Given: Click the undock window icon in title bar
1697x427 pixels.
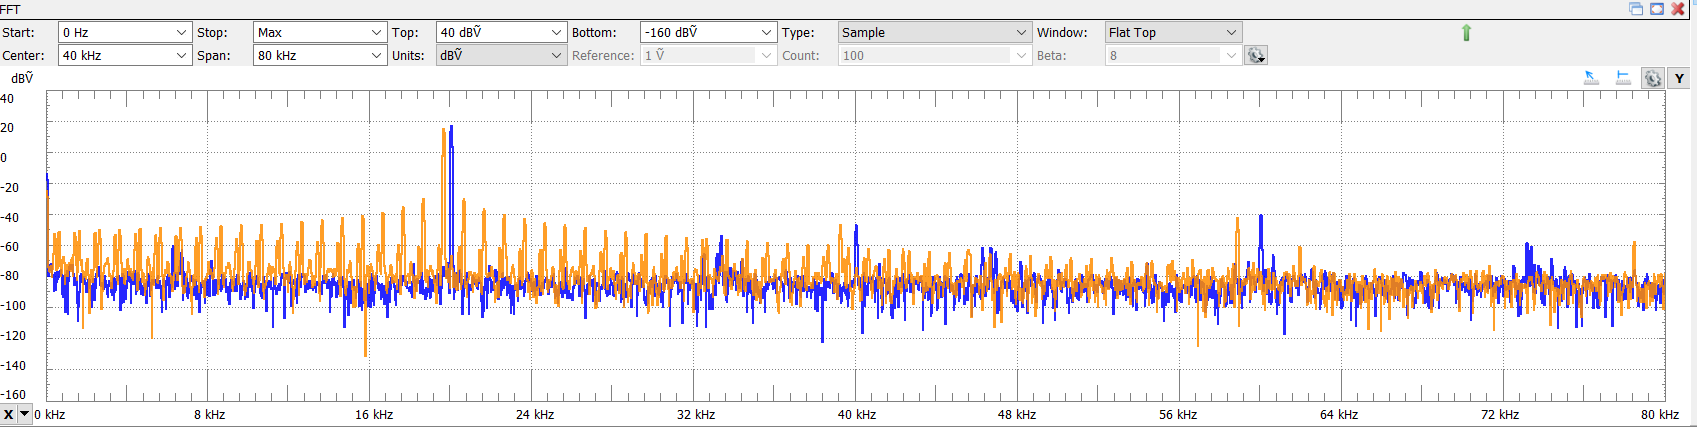Looking at the screenshot, I should tap(1636, 9).
